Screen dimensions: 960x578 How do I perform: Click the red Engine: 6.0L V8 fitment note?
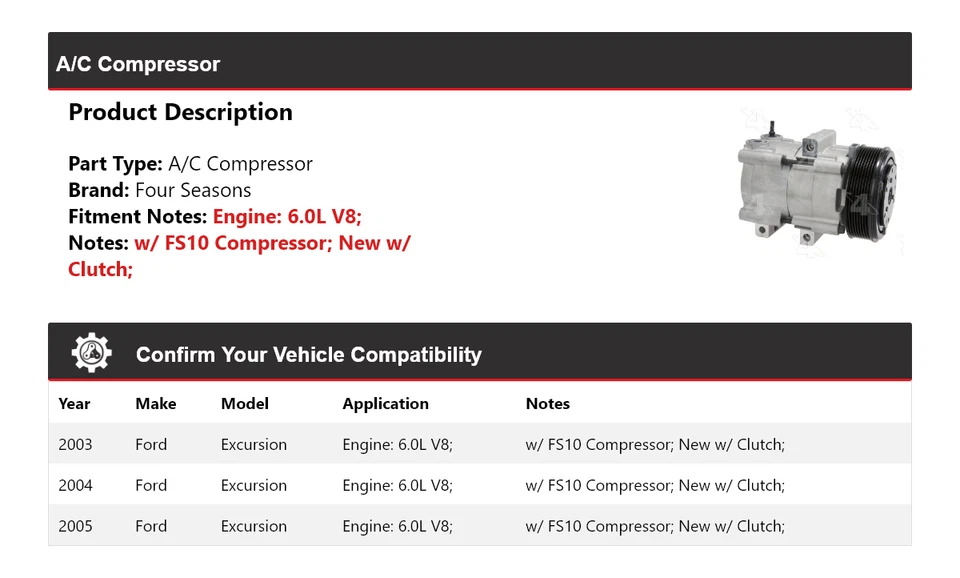(287, 217)
